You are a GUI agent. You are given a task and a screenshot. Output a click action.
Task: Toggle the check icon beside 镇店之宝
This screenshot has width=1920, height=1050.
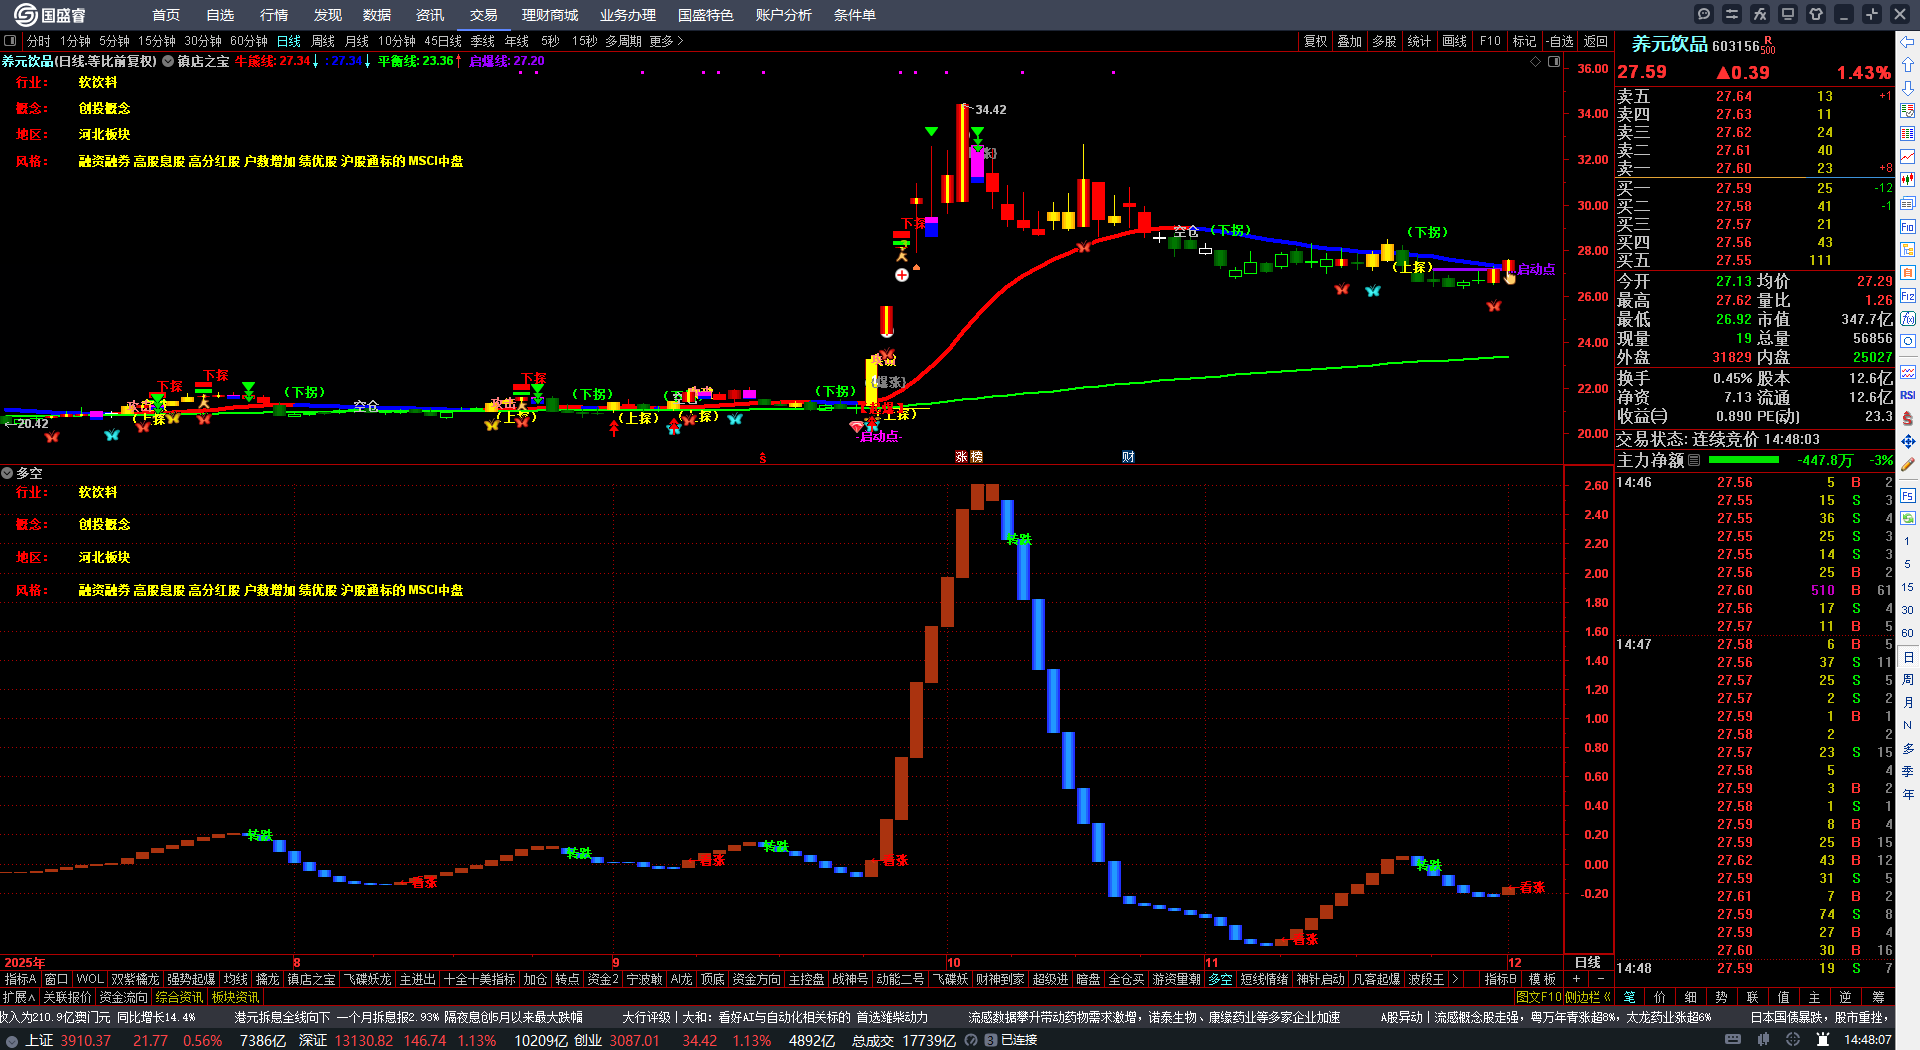coord(168,61)
